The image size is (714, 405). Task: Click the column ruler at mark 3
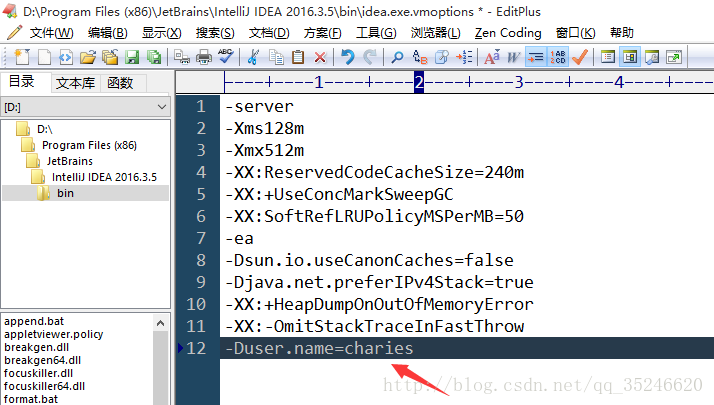click(519, 82)
